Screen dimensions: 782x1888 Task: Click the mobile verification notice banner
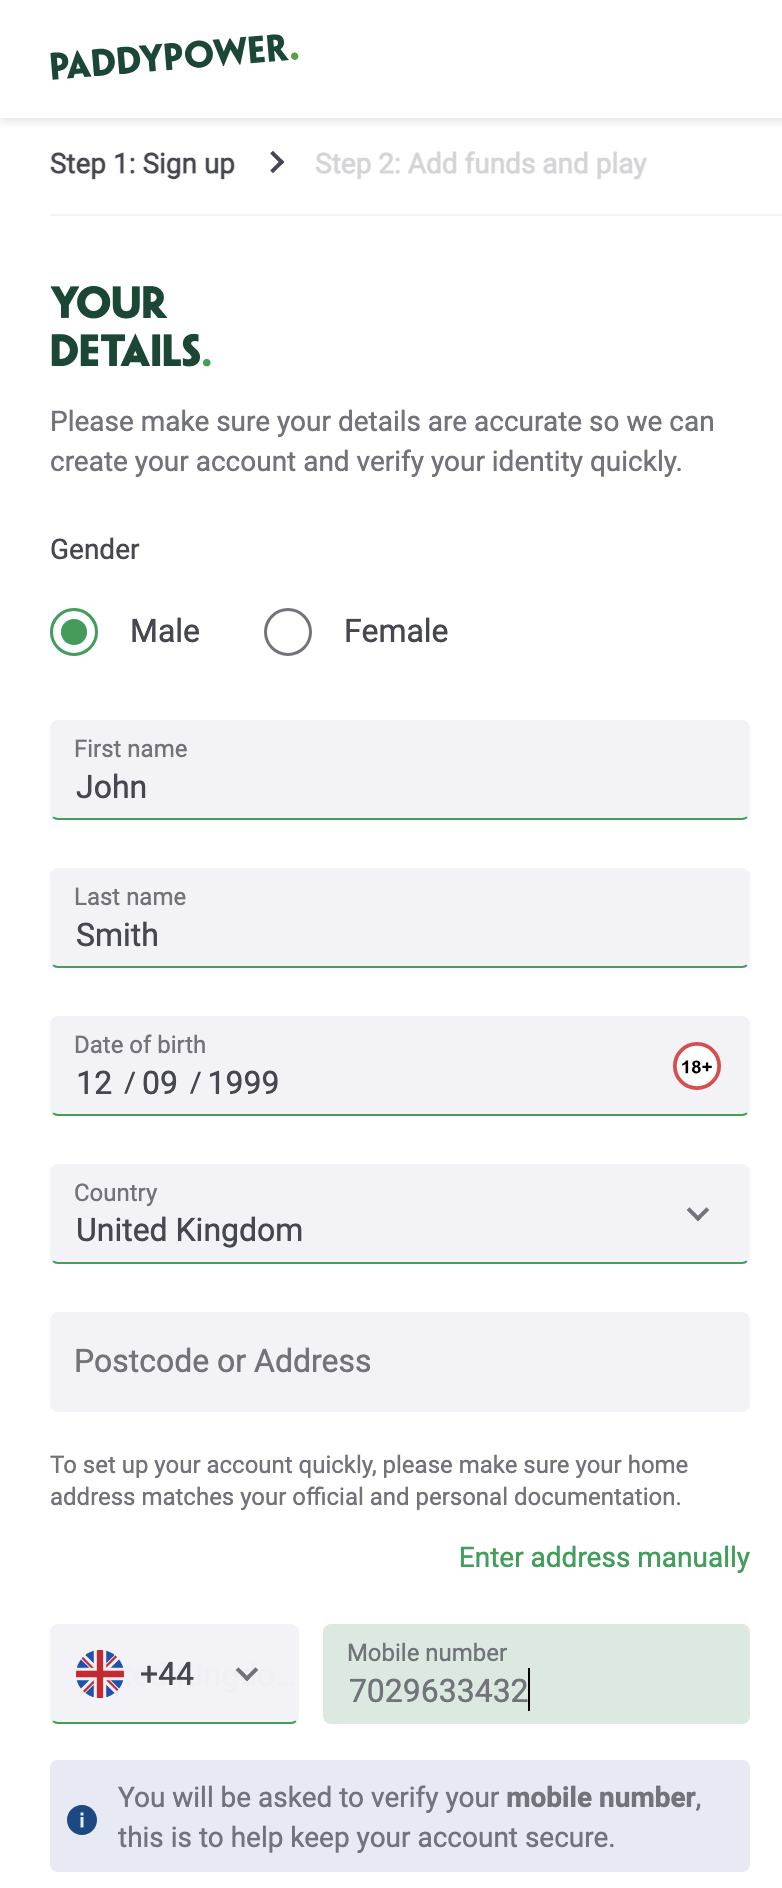(x=399, y=1817)
